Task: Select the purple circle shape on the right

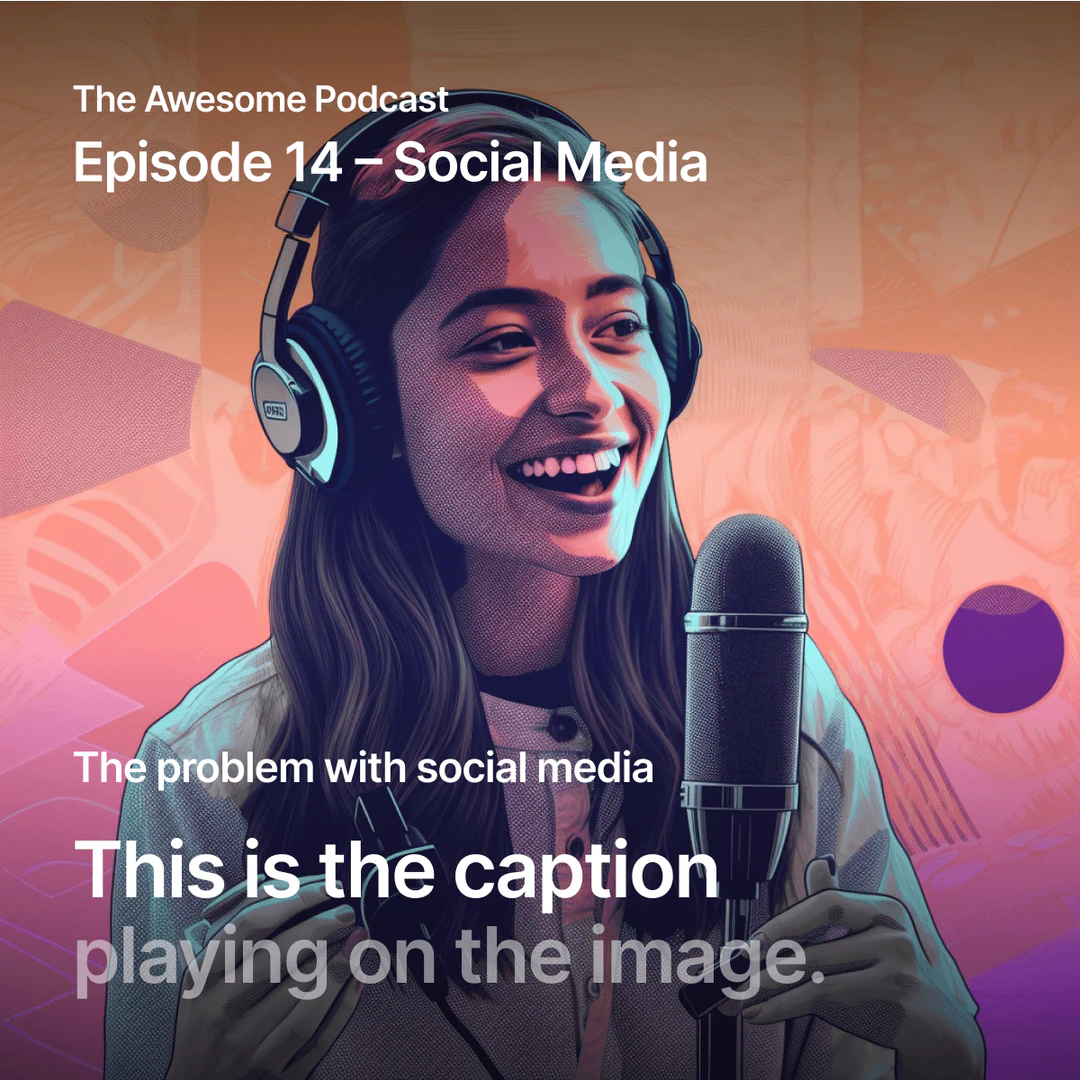Action: tap(1002, 650)
